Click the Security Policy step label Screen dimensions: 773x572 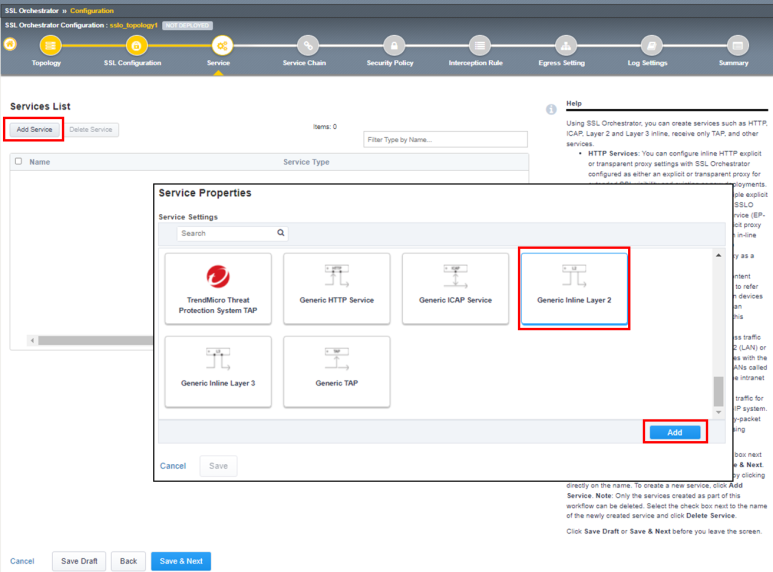pos(390,63)
